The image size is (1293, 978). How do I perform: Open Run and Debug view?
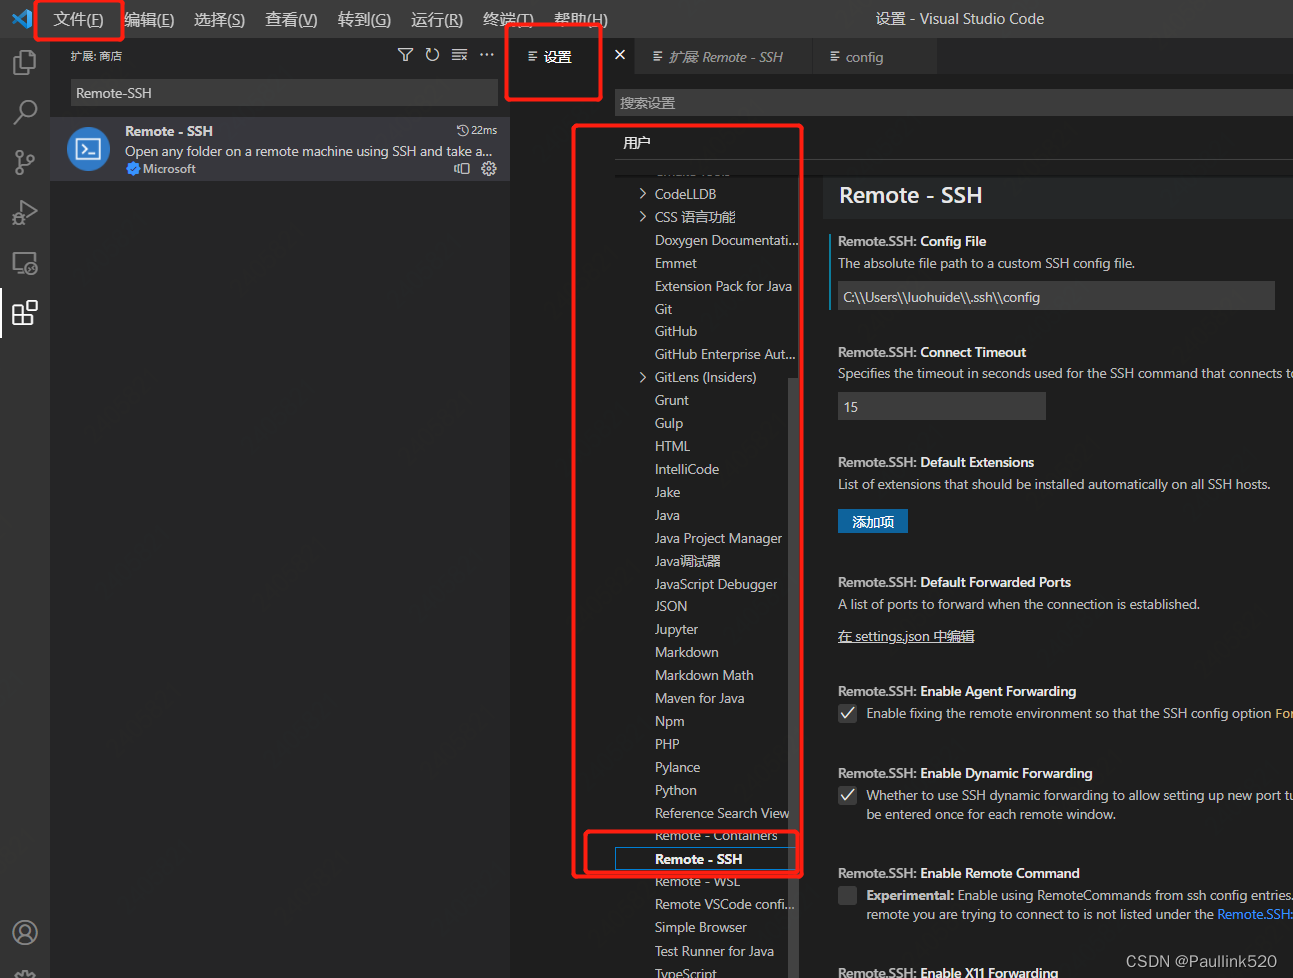(24, 212)
